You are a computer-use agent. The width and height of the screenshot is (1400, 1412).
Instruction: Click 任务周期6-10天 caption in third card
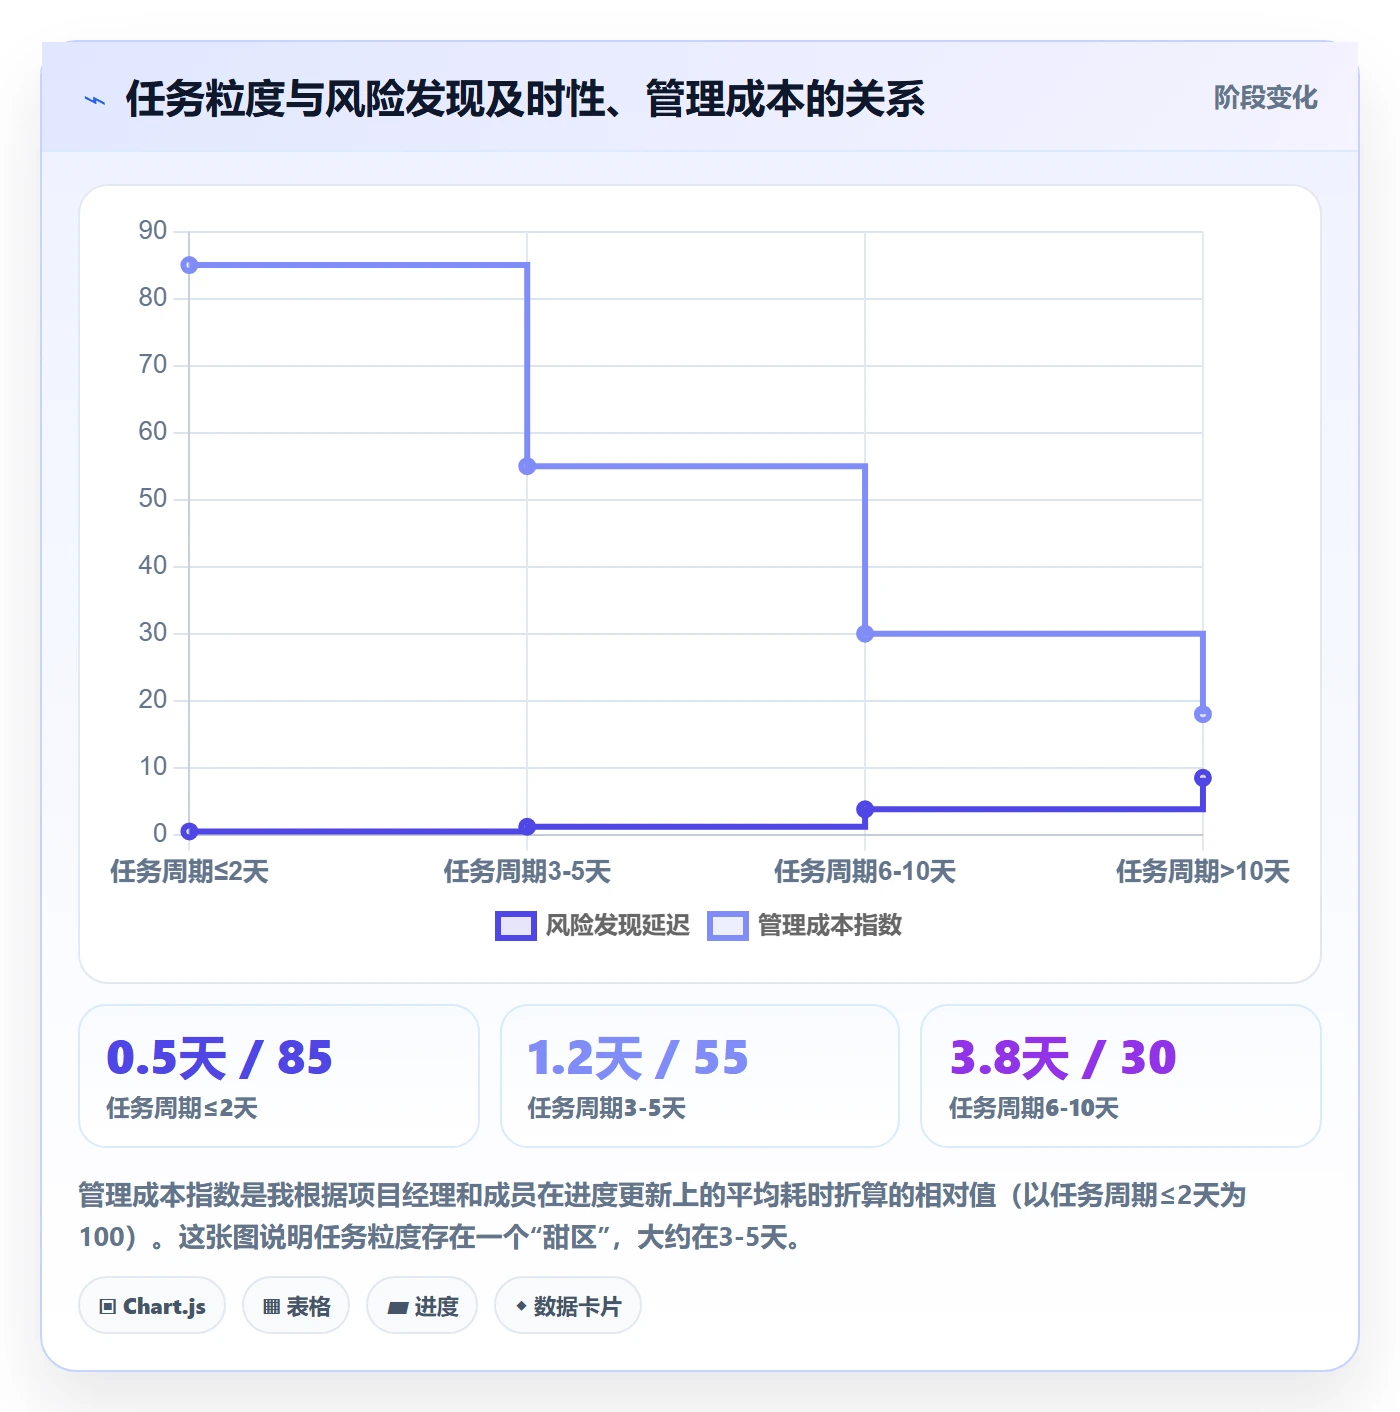(1034, 1109)
